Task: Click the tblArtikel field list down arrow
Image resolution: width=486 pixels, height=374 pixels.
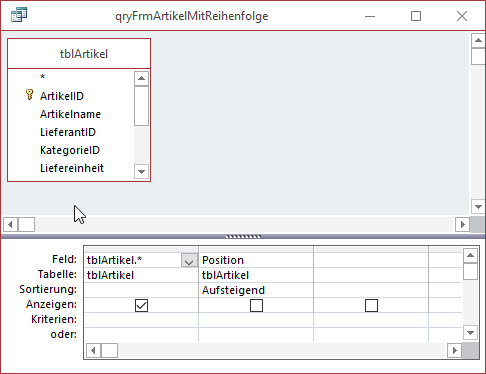Action: click(141, 172)
